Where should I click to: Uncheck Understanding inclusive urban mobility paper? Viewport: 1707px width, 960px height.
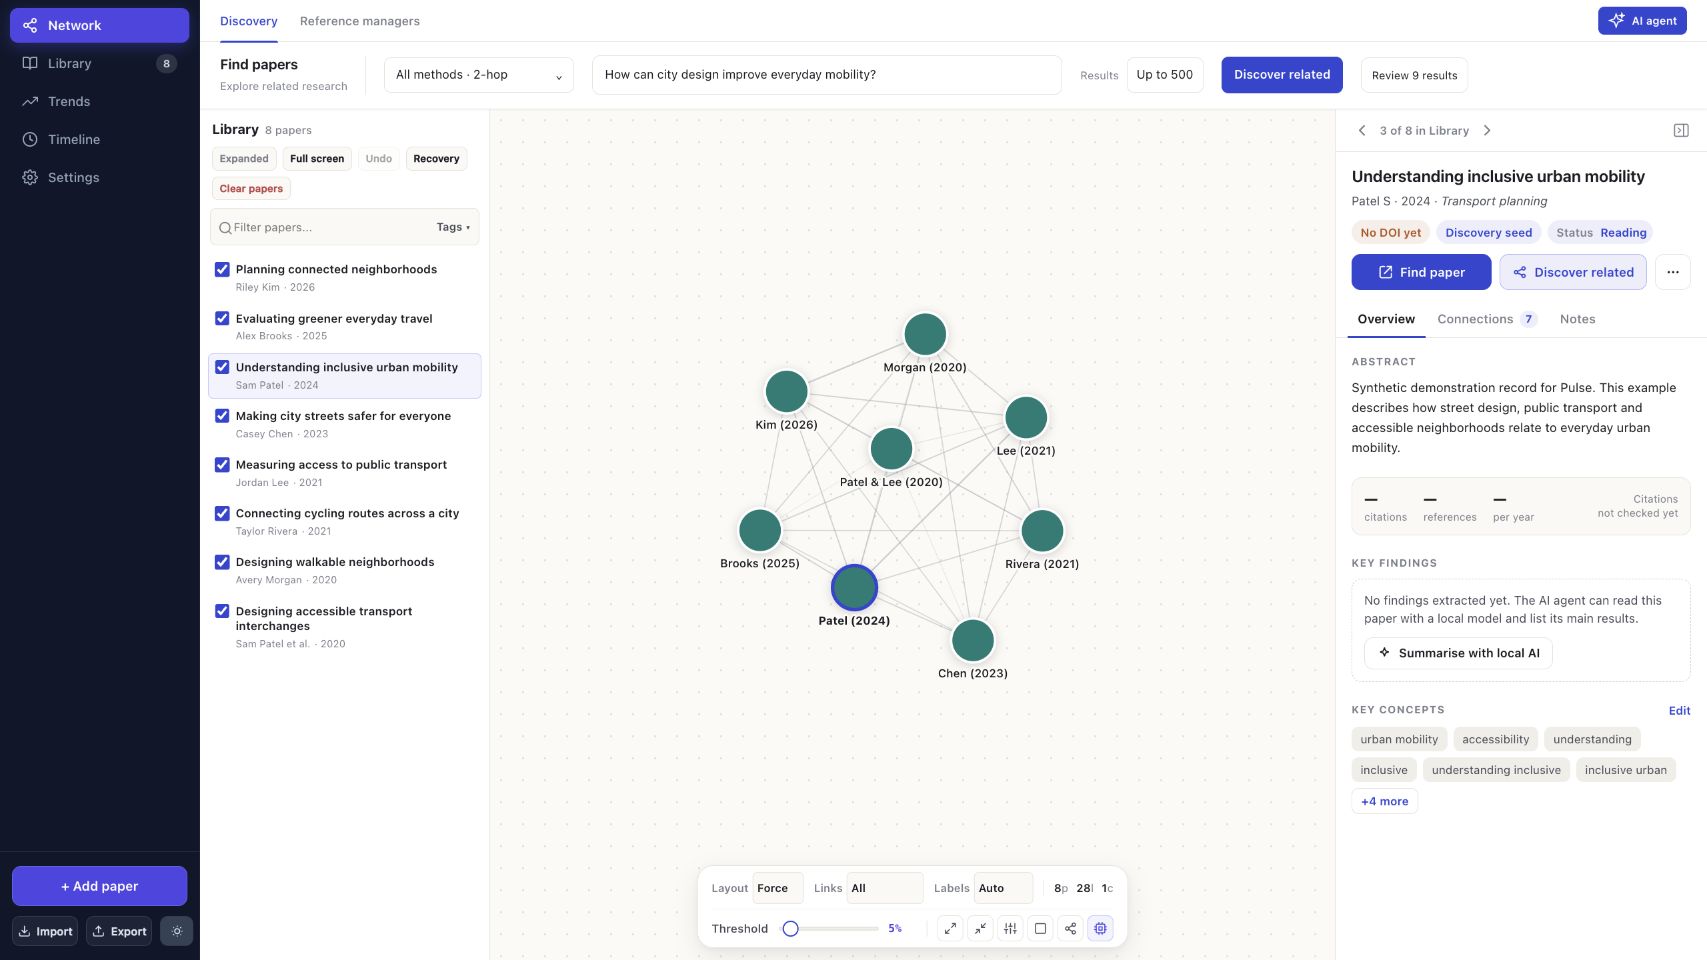coord(222,367)
